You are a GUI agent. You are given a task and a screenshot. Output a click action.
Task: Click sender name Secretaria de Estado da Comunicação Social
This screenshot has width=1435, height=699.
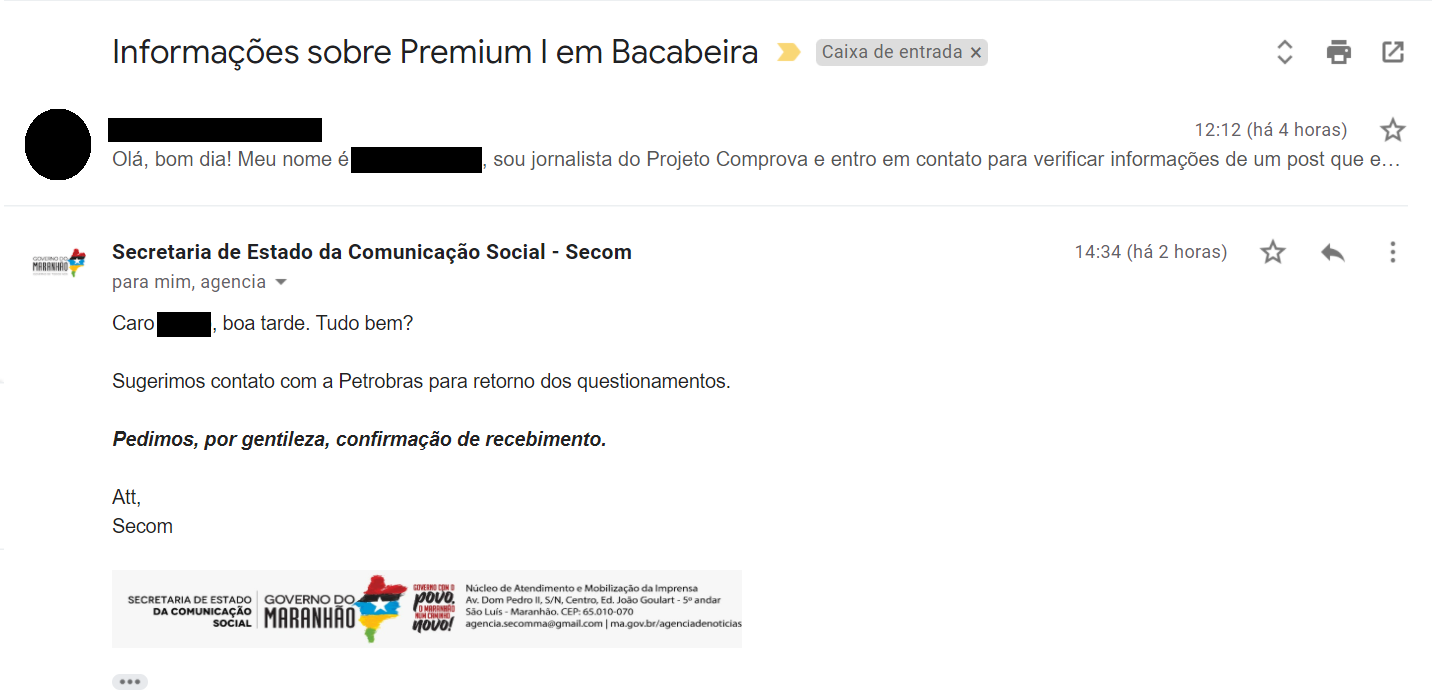click(372, 252)
